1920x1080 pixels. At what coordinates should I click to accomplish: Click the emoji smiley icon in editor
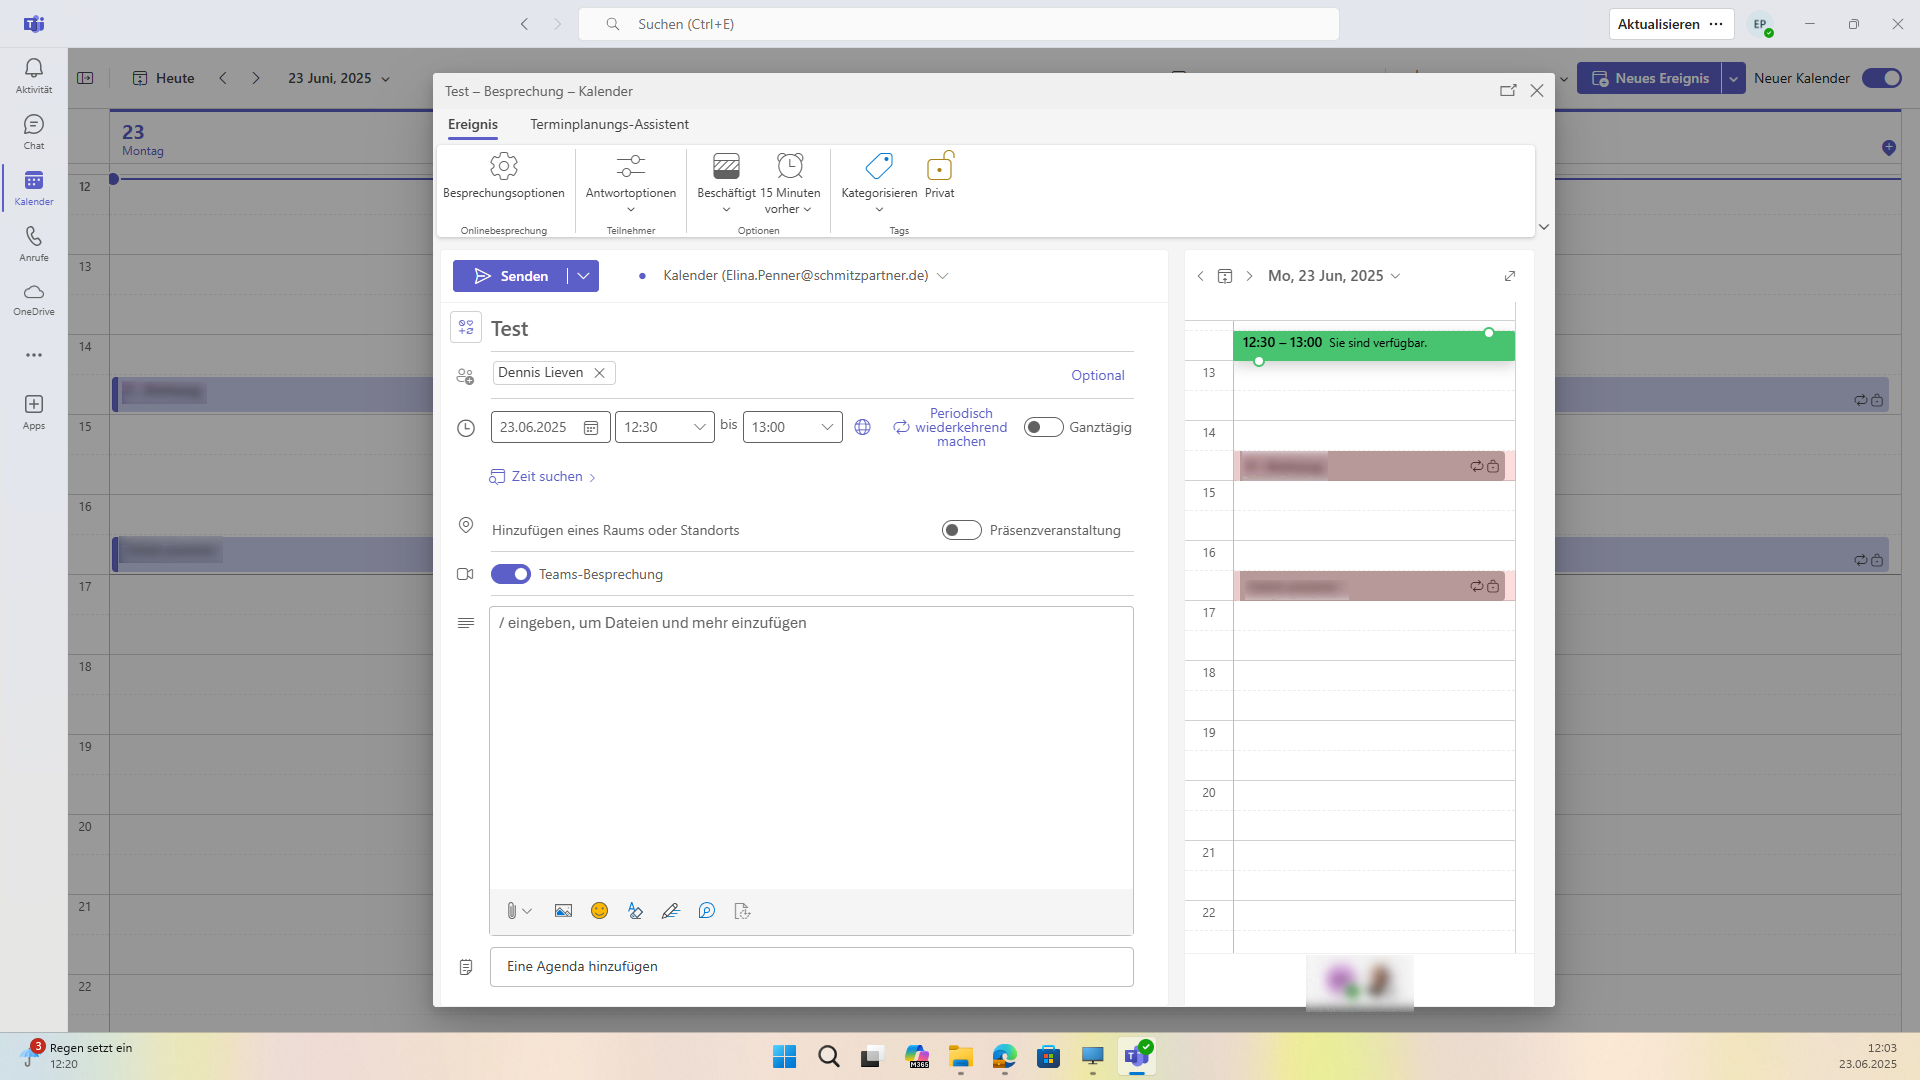599,911
